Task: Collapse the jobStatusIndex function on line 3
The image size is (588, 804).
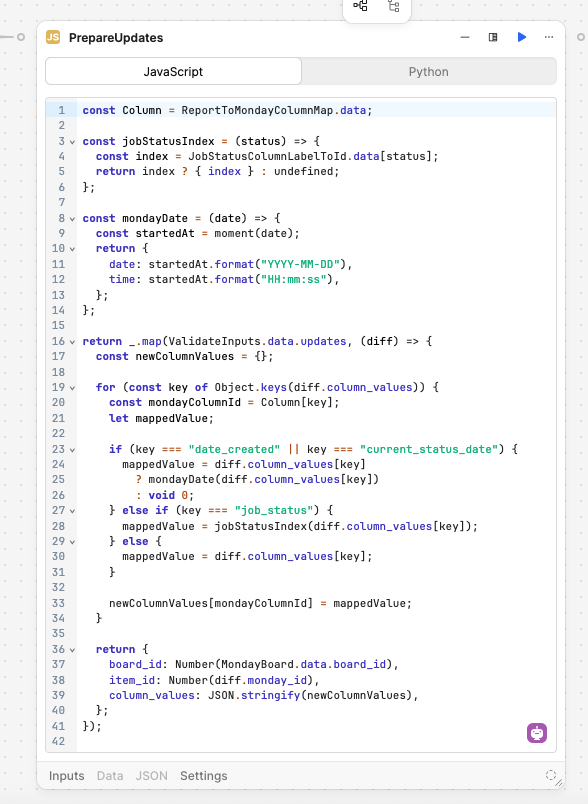Action: point(72,142)
